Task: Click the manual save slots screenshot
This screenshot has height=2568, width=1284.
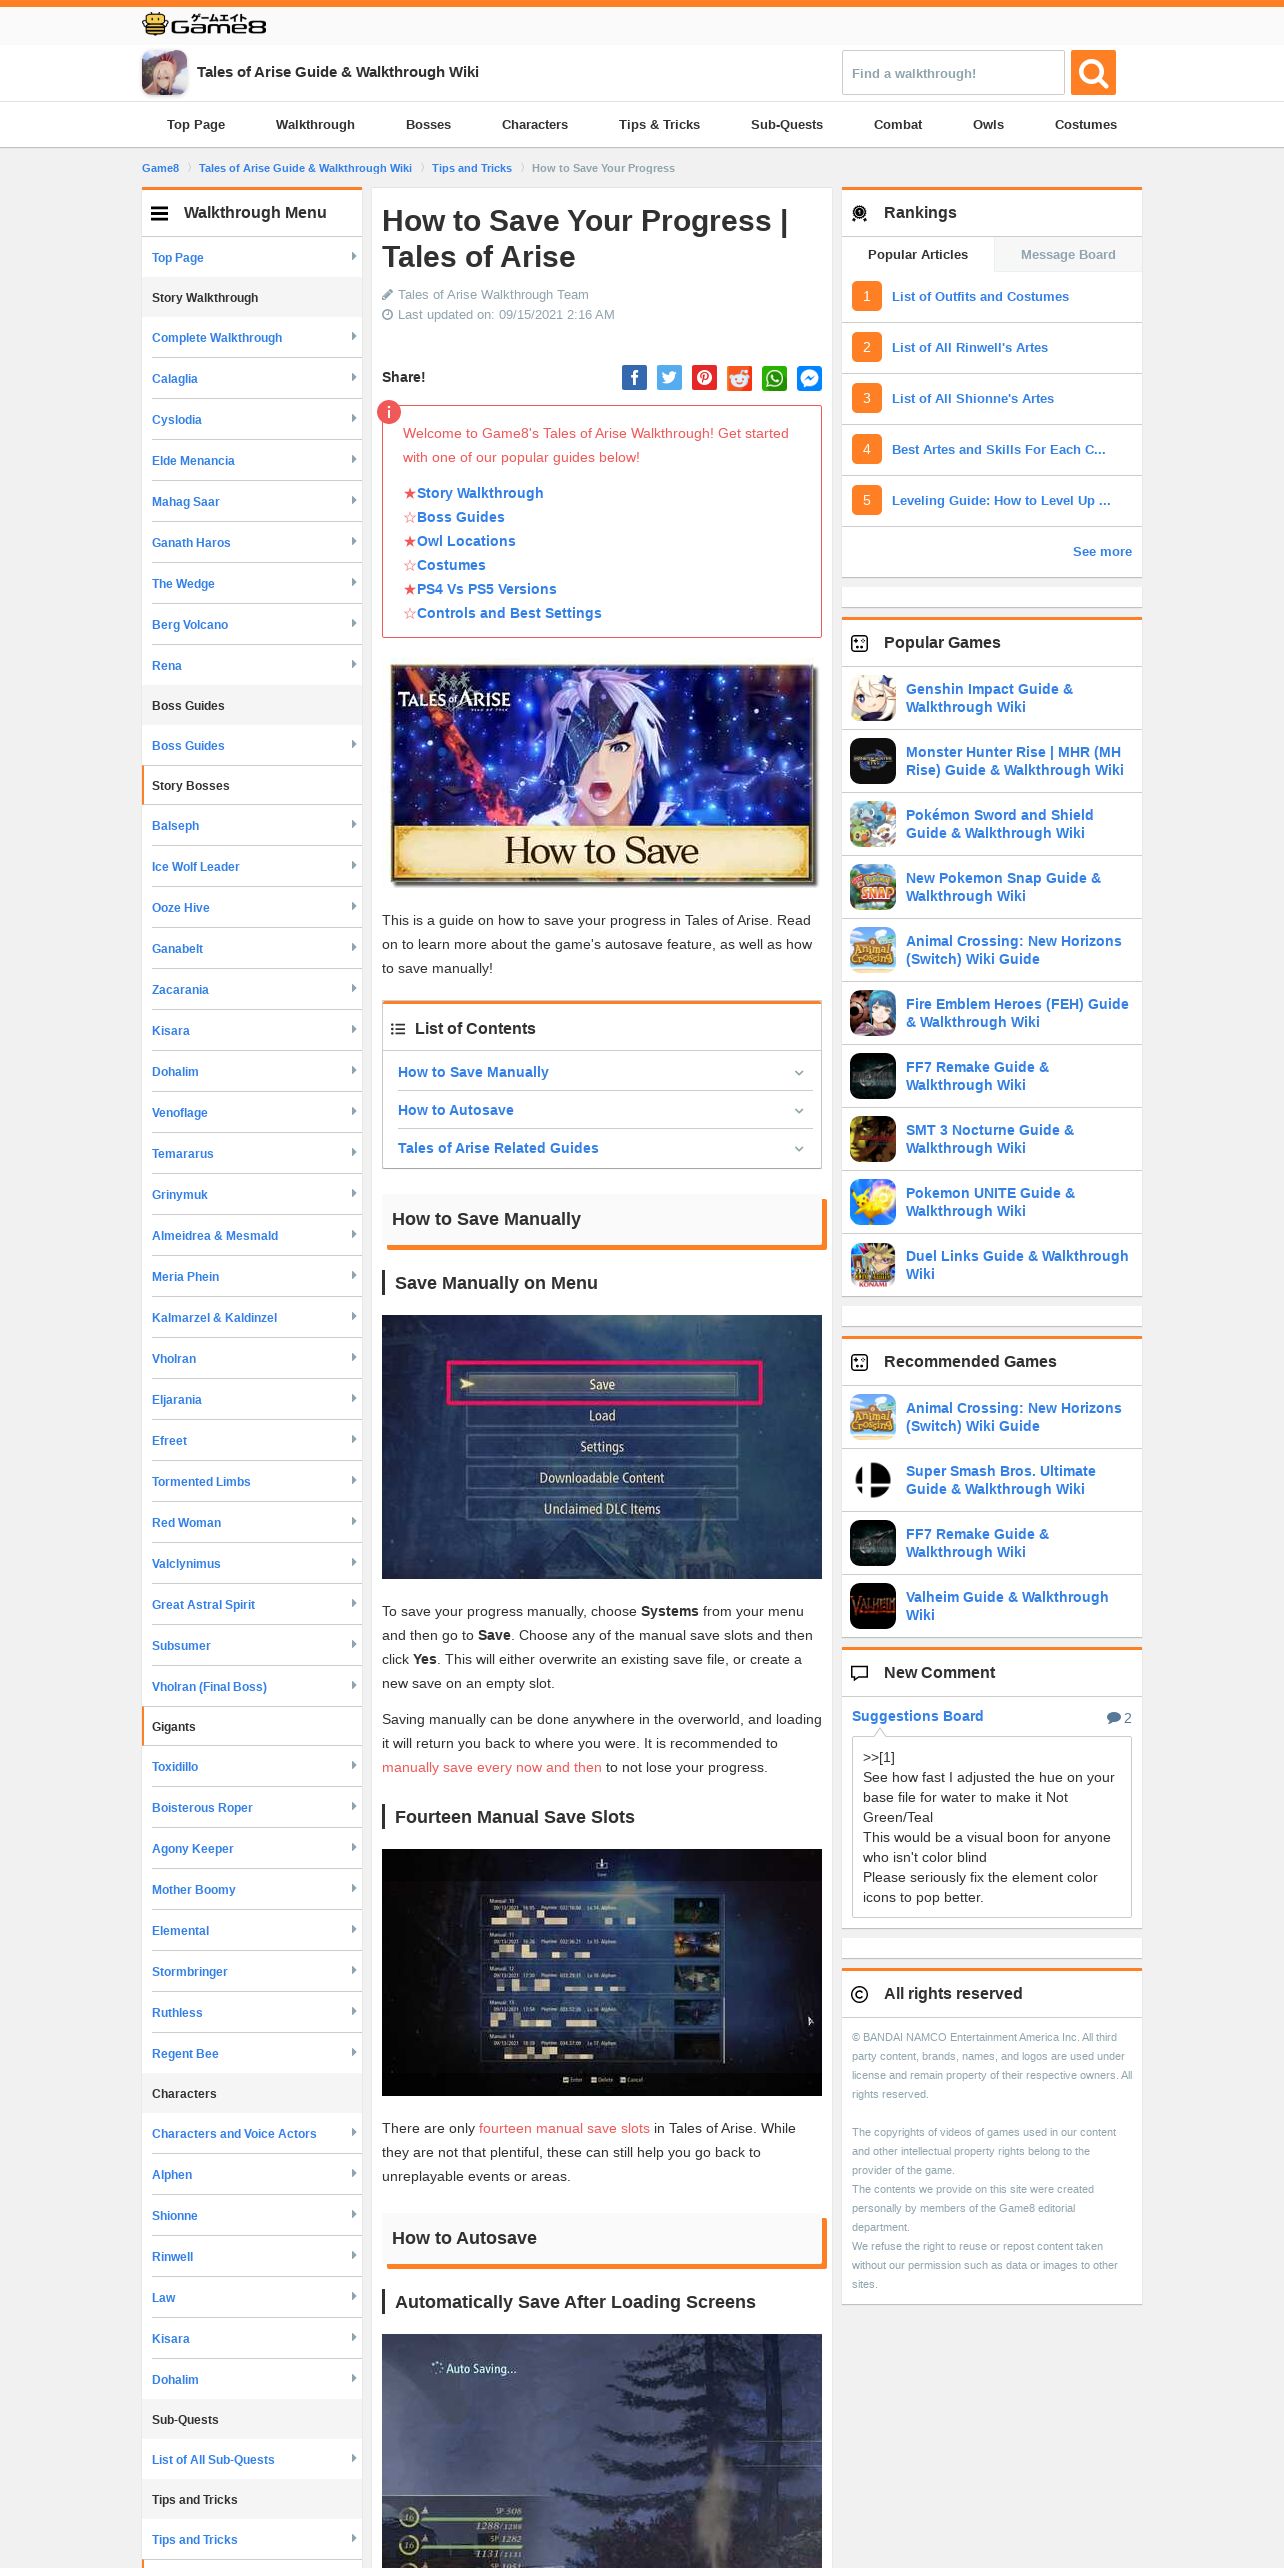Action: pyautogui.click(x=602, y=1972)
